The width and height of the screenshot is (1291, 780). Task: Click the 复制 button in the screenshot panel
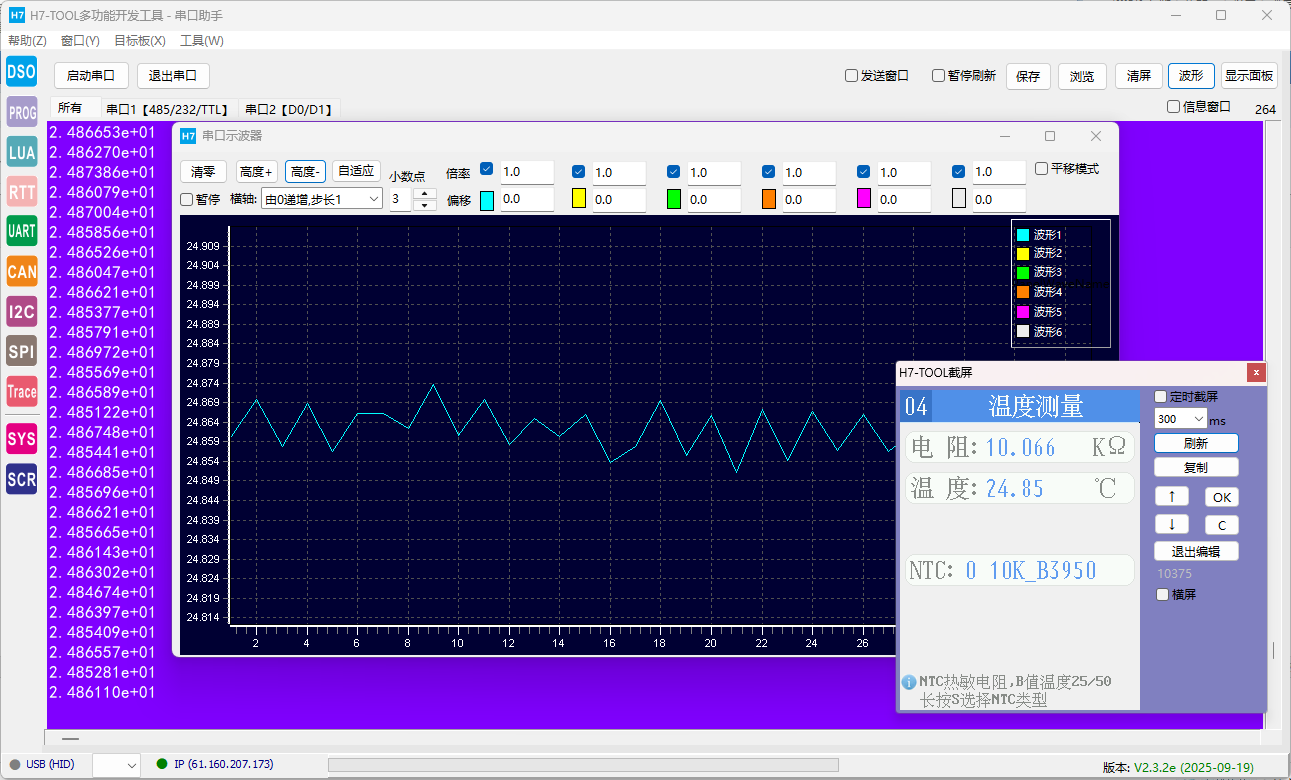(1196, 468)
